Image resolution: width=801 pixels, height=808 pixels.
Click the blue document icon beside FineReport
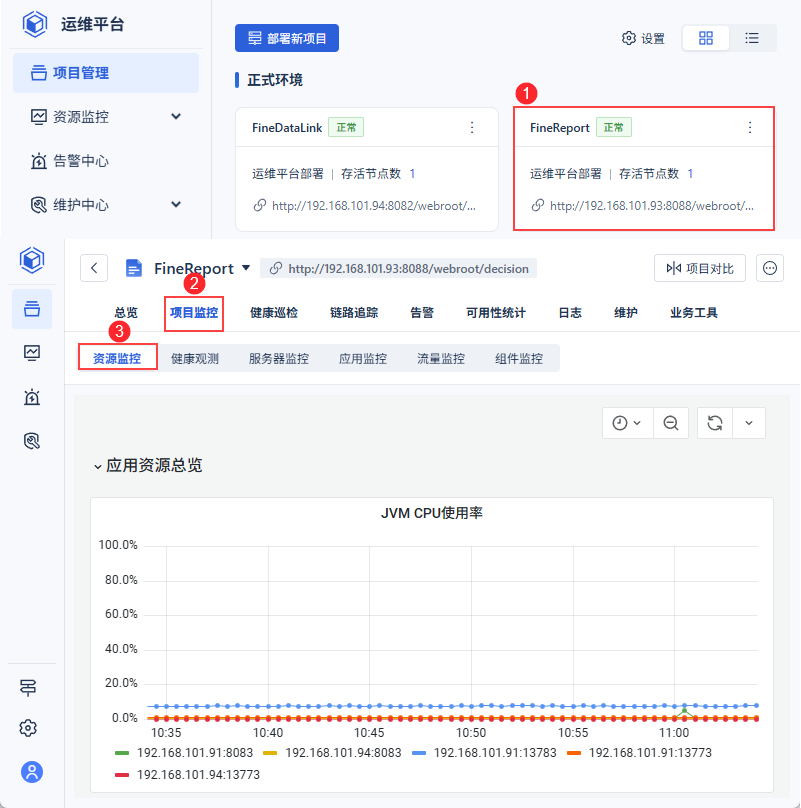point(134,268)
